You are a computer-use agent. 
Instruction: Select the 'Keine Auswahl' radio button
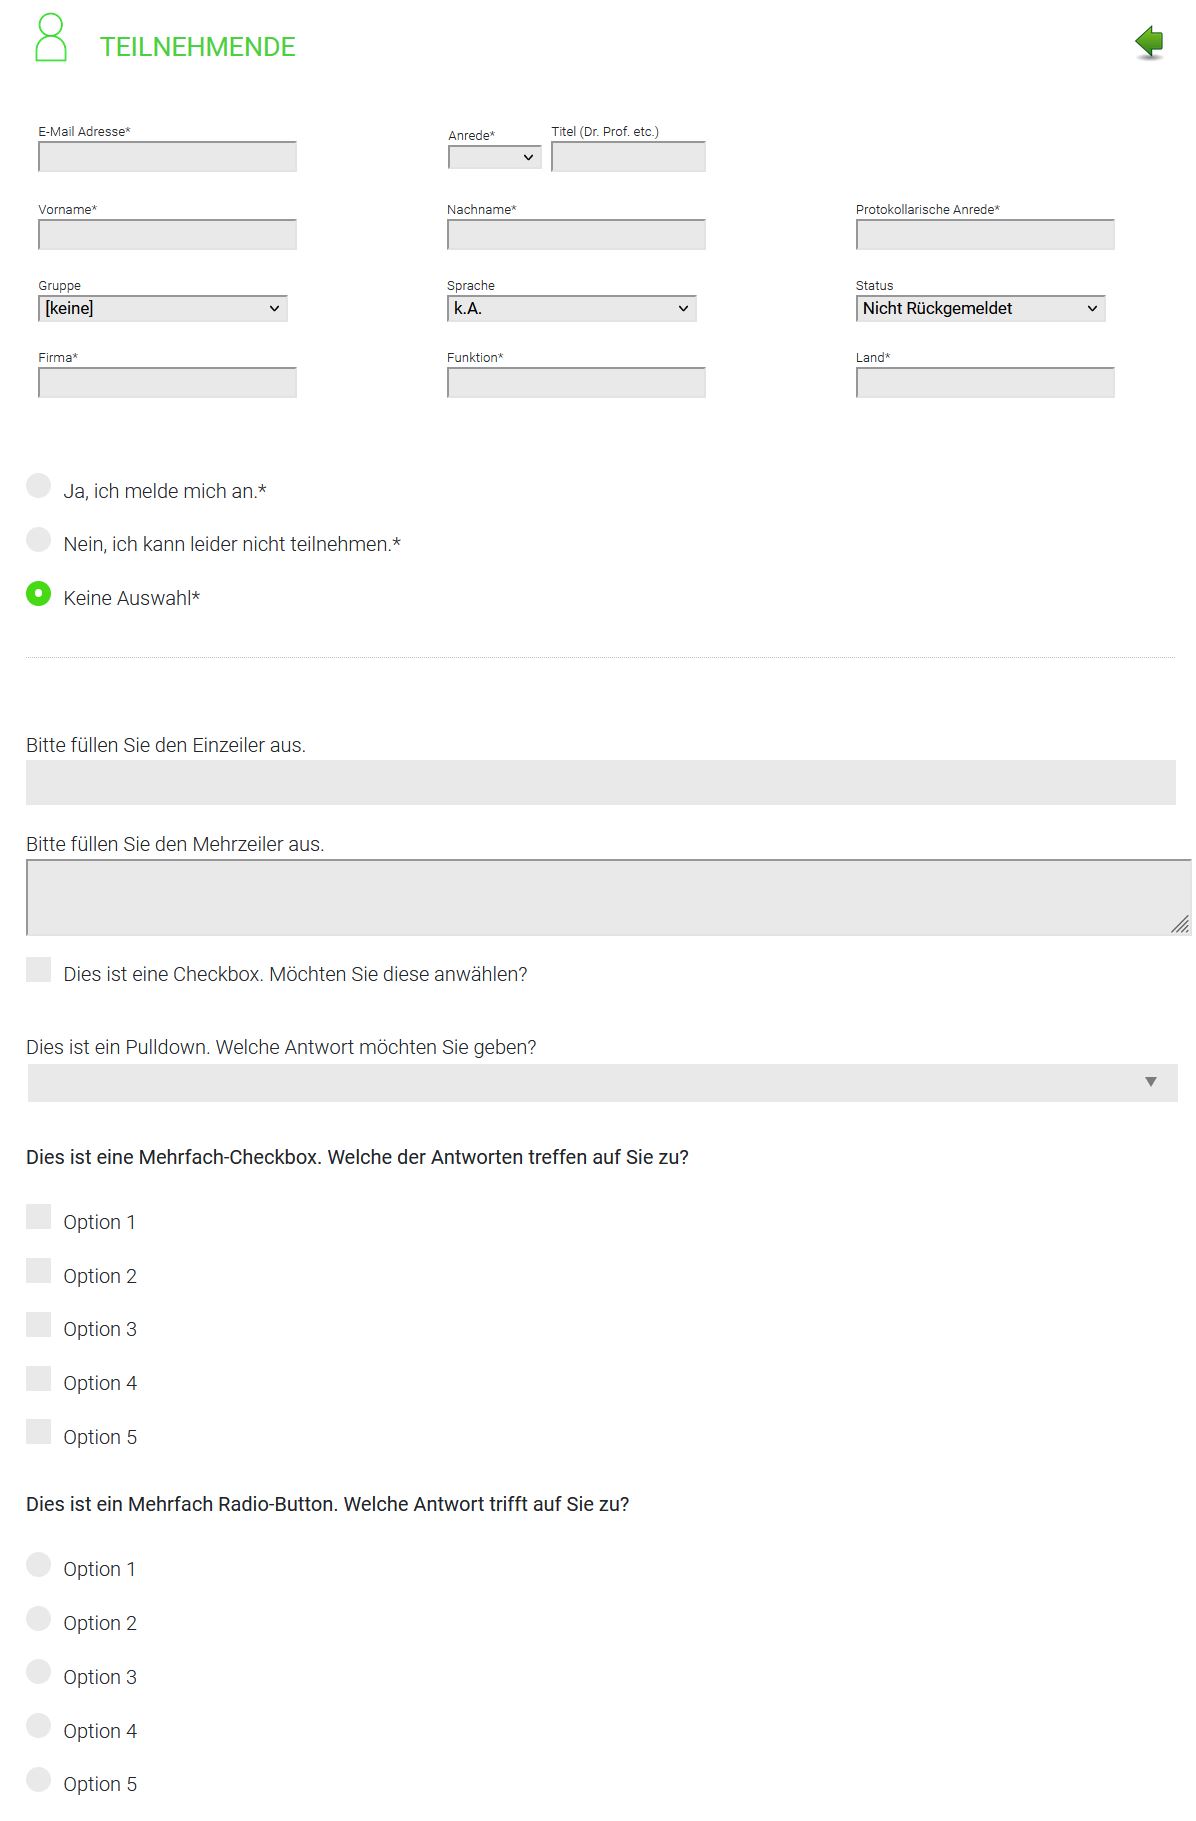(38, 594)
